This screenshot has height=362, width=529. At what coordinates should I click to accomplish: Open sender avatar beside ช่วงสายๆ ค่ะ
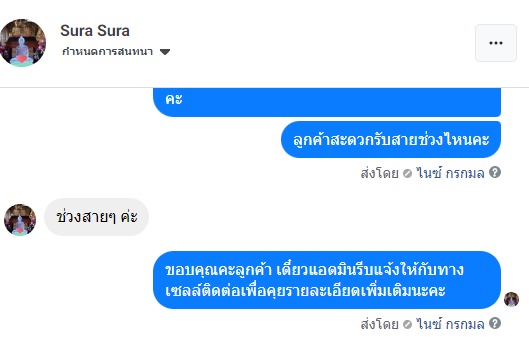pyautogui.click(x=20, y=220)
